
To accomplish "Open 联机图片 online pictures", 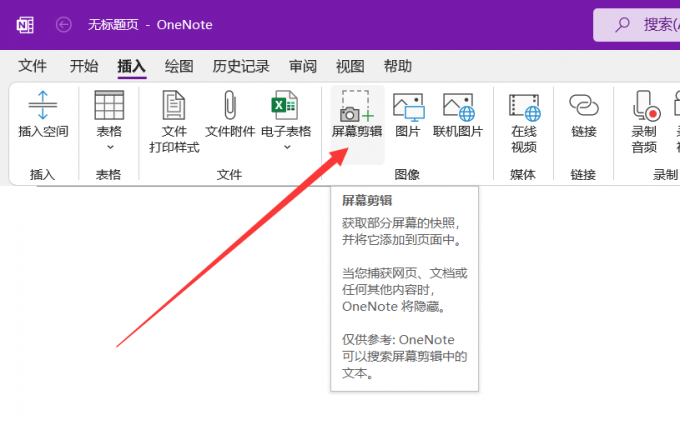I will point(458,114).
